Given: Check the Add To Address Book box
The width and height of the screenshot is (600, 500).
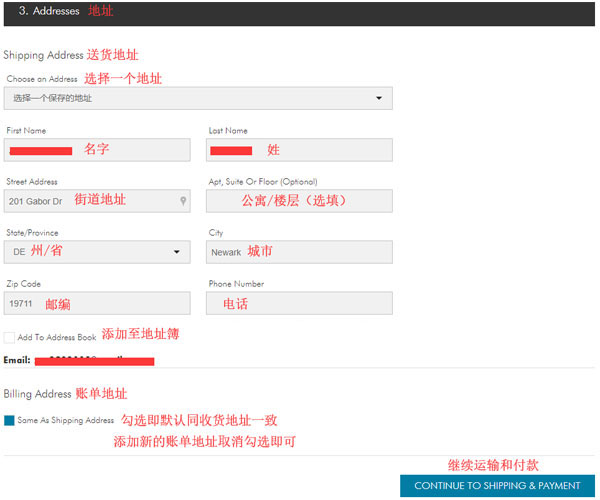Looking at the screenshot, I should 9,337.
